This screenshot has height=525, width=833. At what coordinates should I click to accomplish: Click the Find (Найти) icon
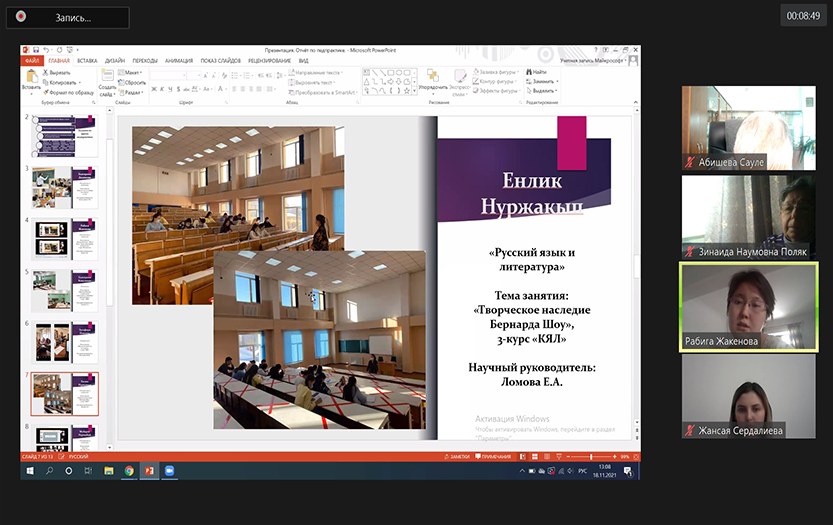536,72
